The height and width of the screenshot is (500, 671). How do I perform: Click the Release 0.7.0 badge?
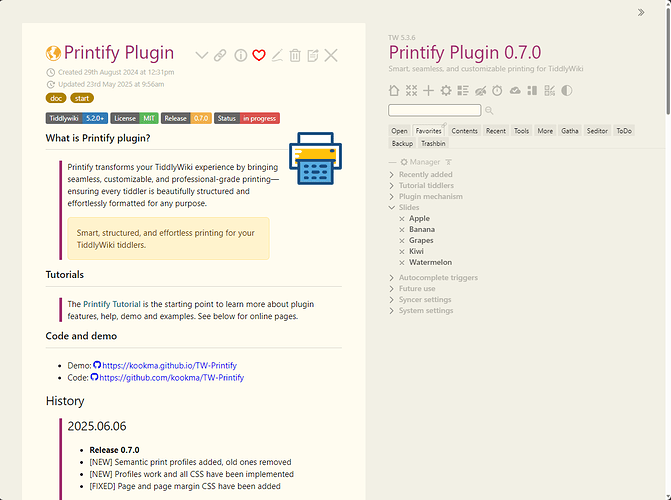click(186, 118)
